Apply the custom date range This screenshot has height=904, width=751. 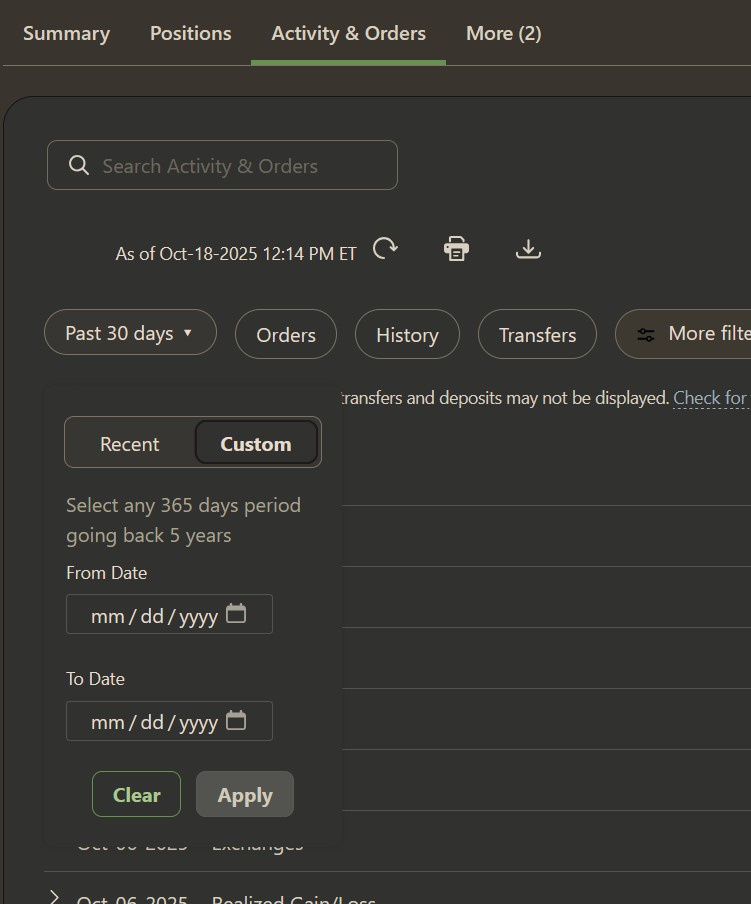pyautogui.click(x=245, y=794)
